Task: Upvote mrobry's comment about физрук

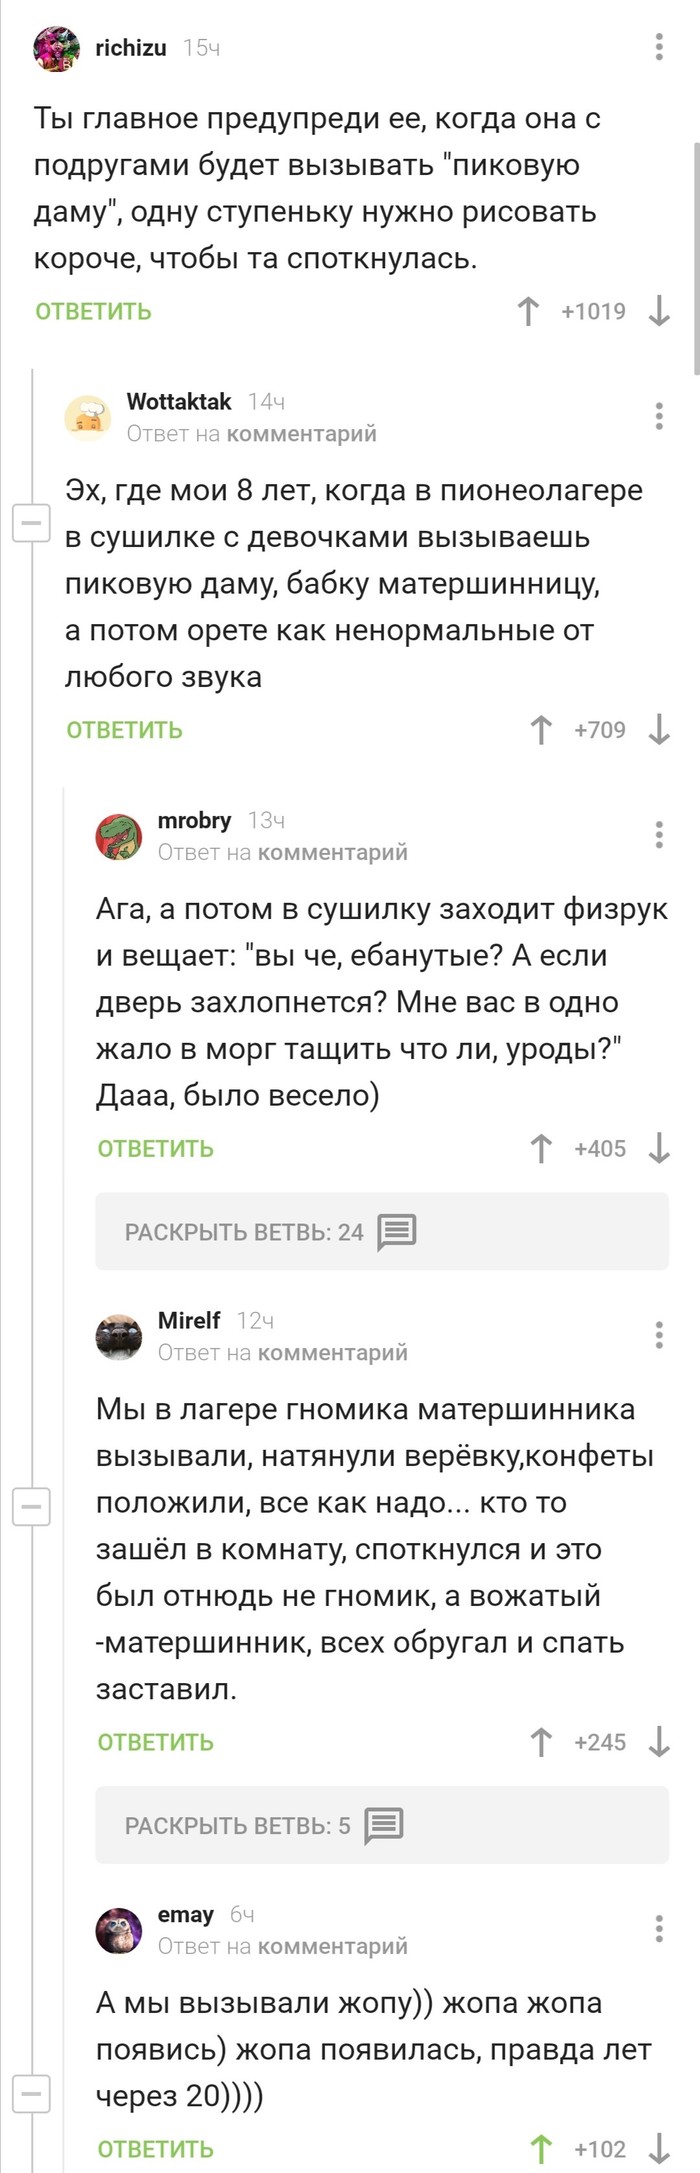Action: [541, 1148]
